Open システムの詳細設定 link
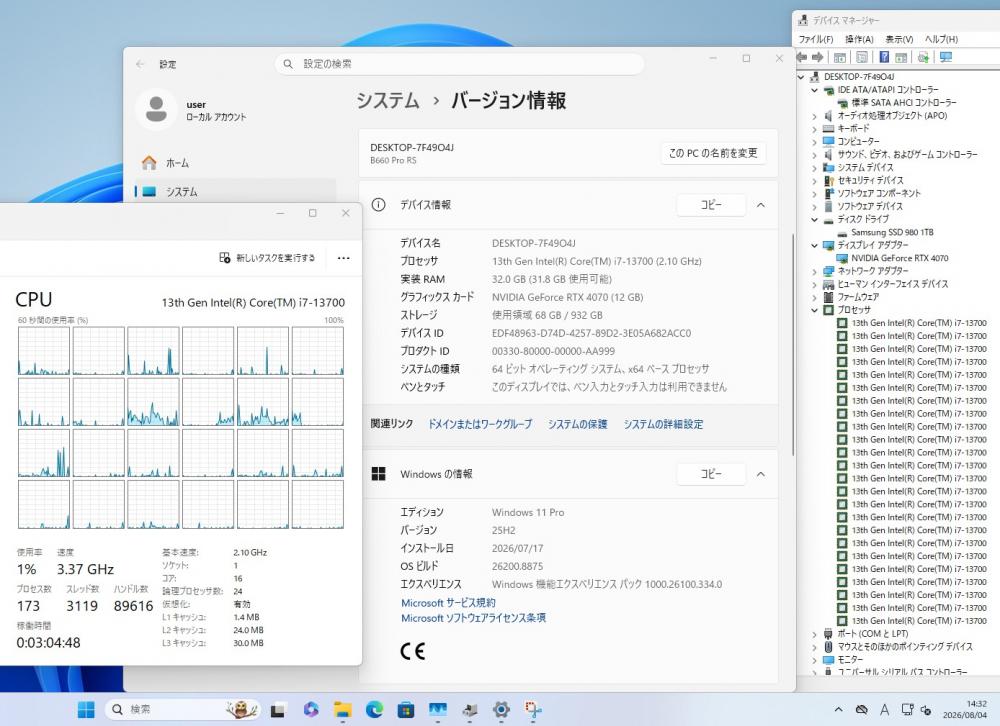1000x726 pixels. pos(663,424)
